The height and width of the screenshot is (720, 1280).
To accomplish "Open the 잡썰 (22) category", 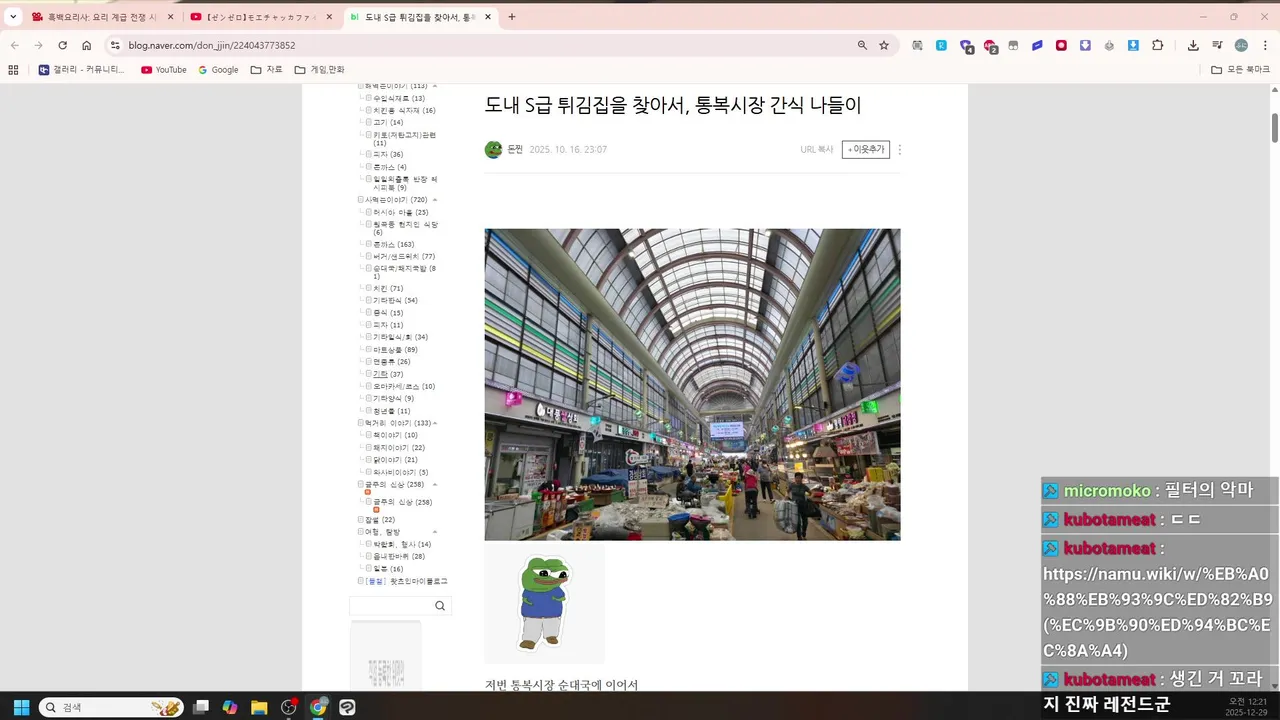I will point(380,520).
